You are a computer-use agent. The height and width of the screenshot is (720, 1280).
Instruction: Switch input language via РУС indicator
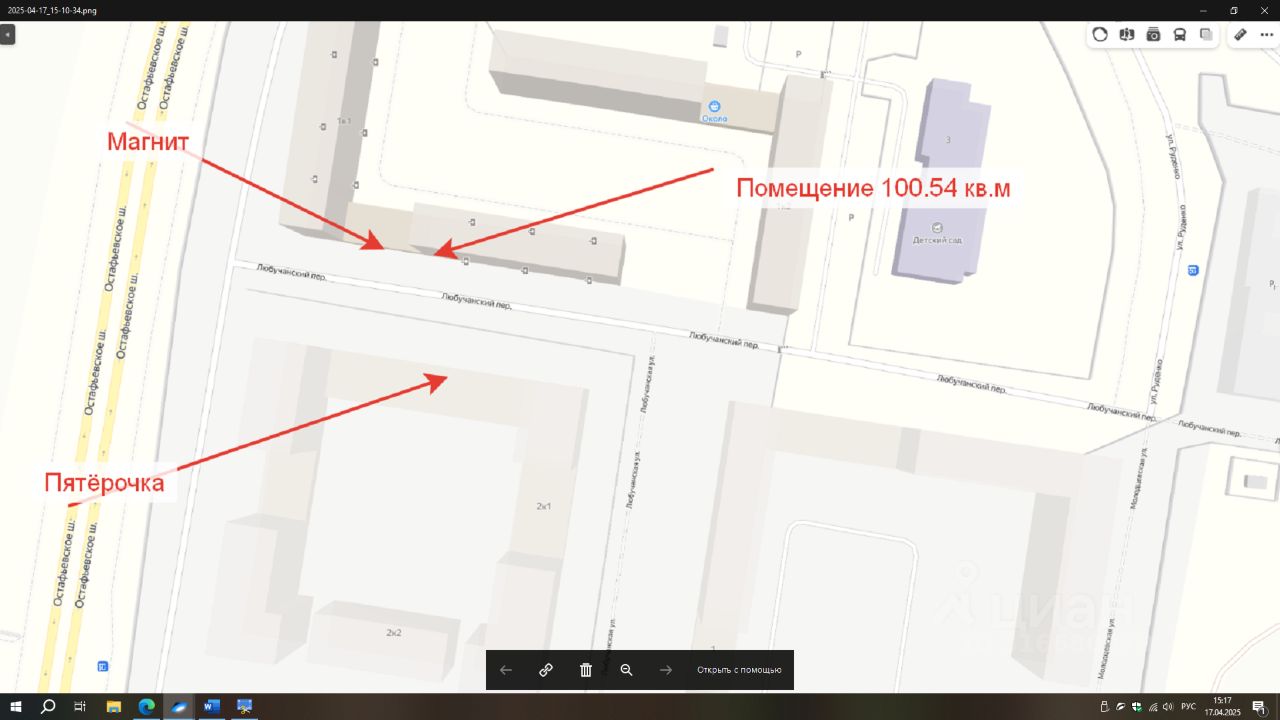(1189, 707)
